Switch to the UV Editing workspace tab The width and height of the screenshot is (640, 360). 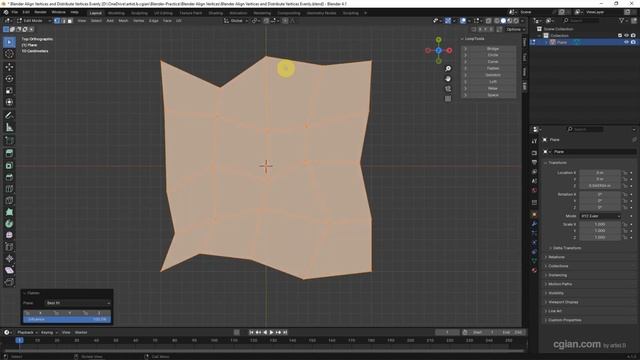[x=163, y=13]
